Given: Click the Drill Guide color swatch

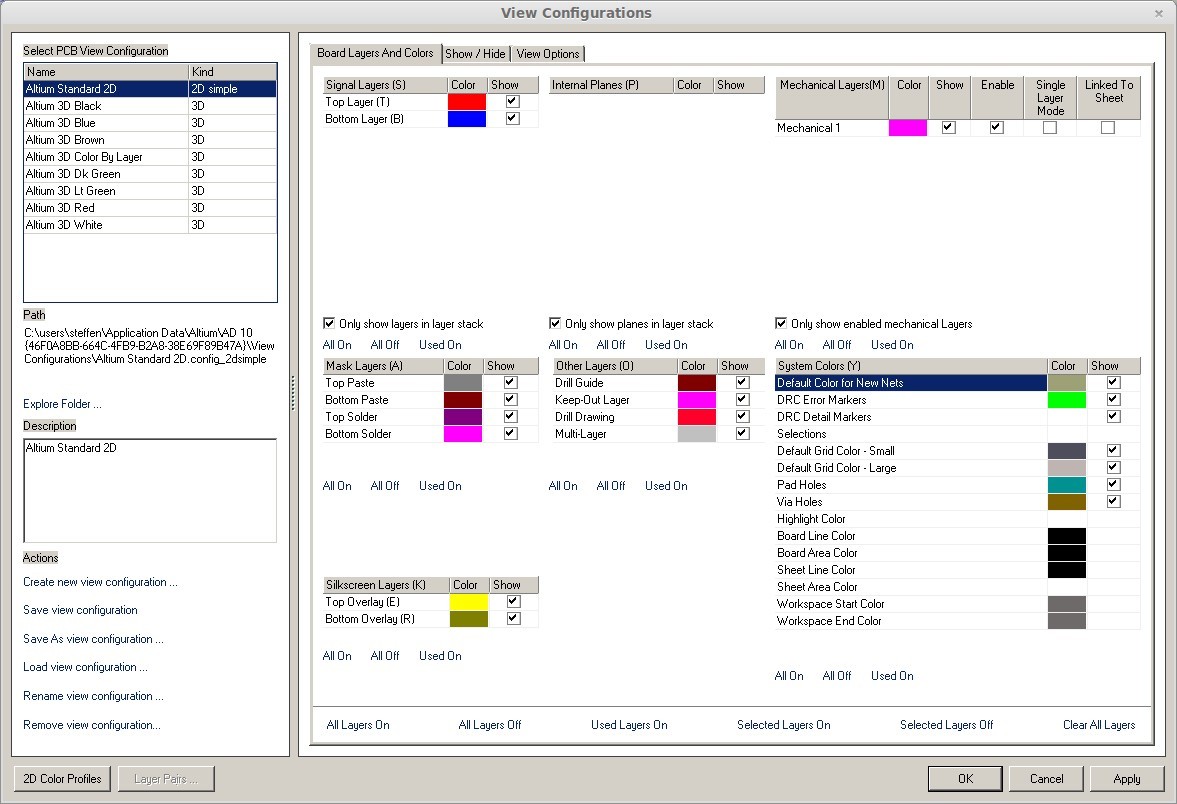Looking at the screenshot, I should pyautogui.click(x=697, y=382).
